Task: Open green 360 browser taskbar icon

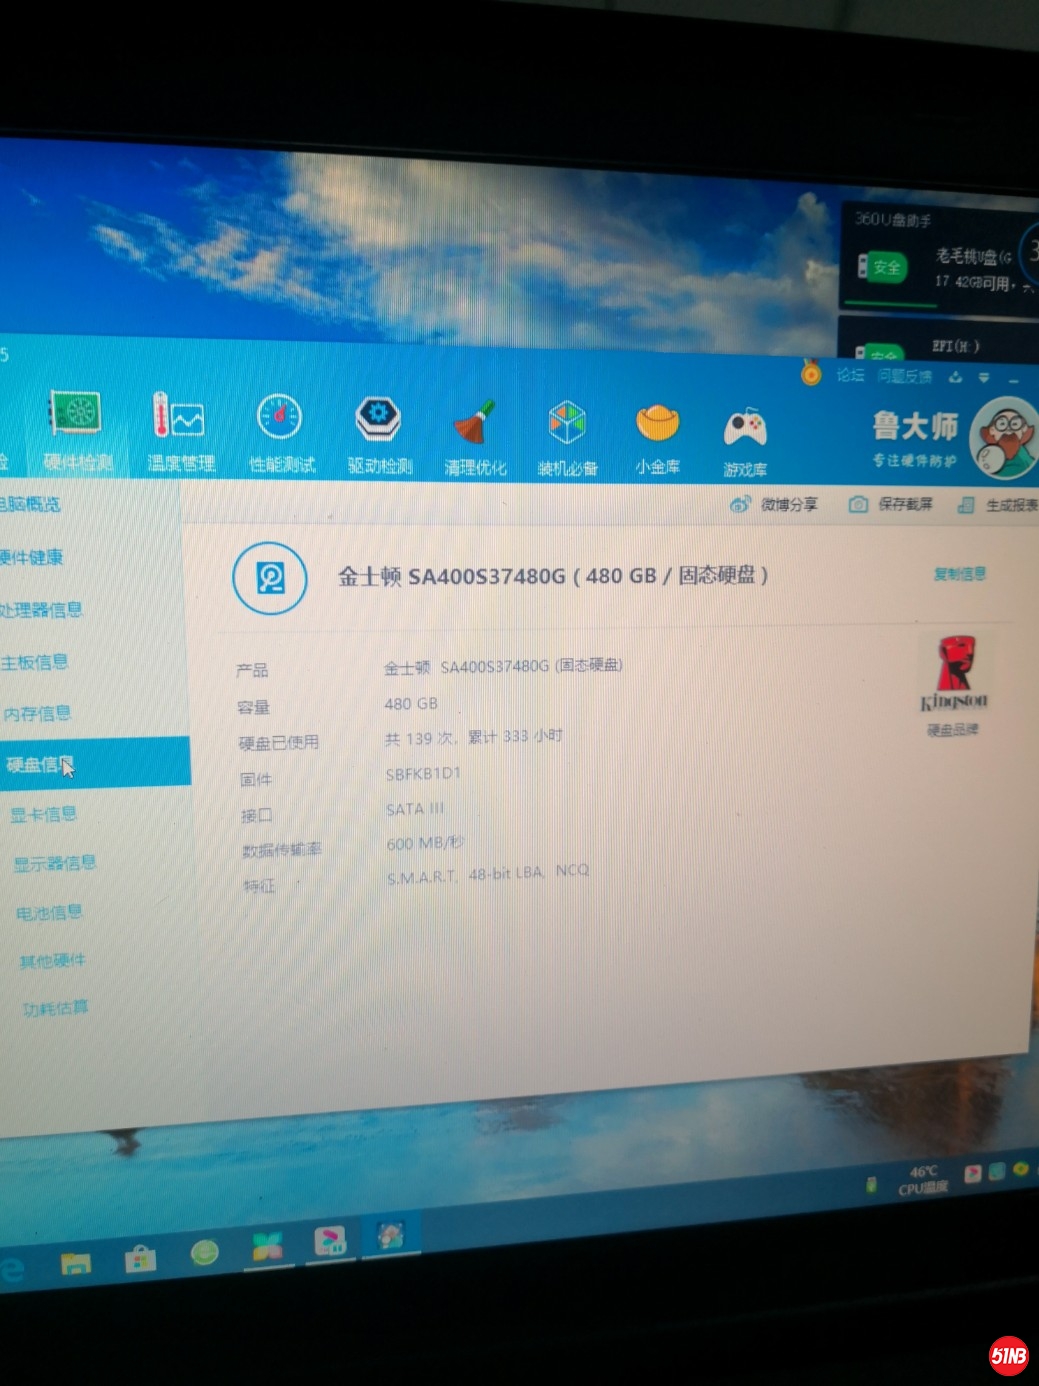Action: (205, 1253)
